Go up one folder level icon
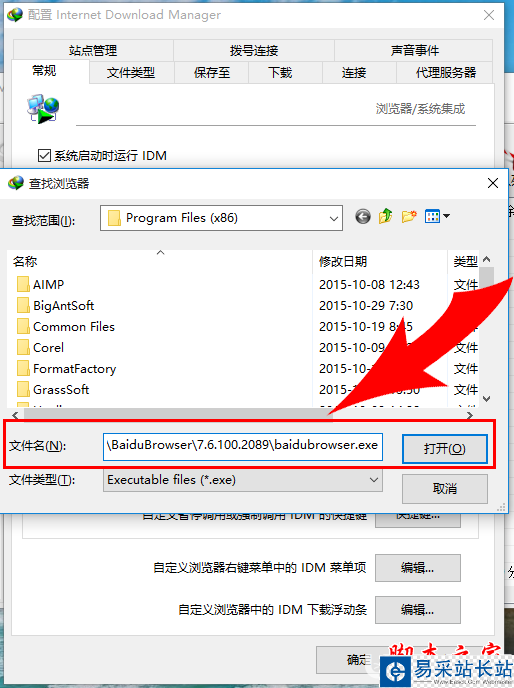Viewport: 514px width, 688px height. [385, 216]
